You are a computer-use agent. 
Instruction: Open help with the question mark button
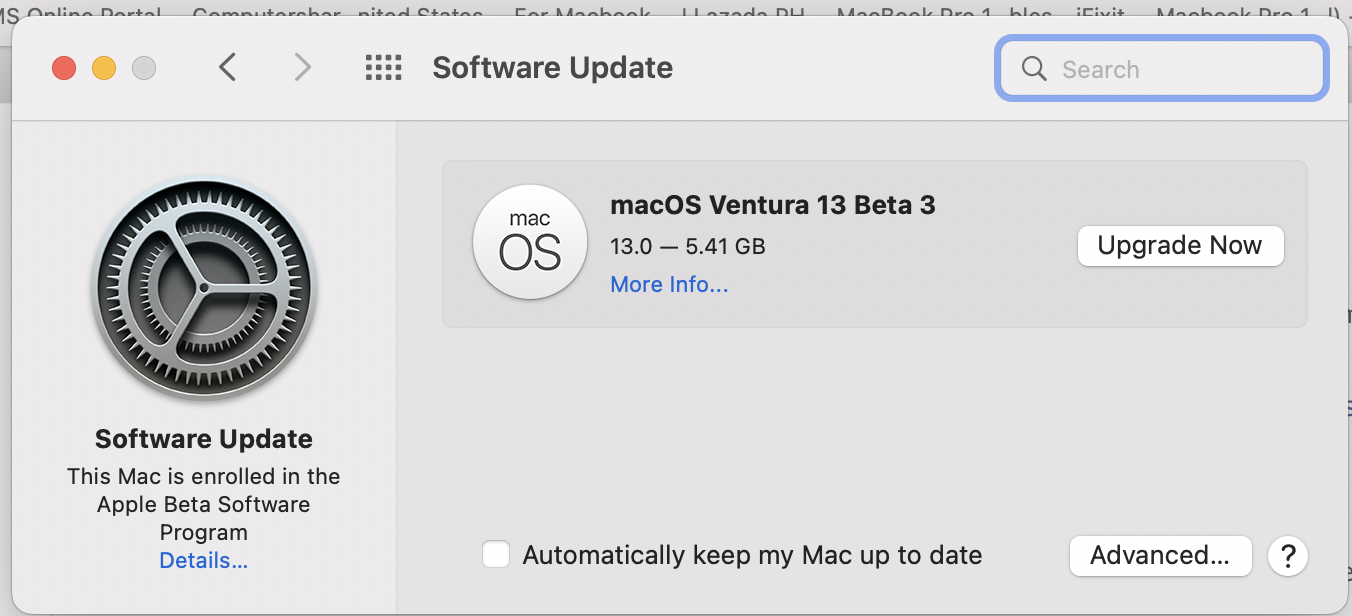(1288, 555)
